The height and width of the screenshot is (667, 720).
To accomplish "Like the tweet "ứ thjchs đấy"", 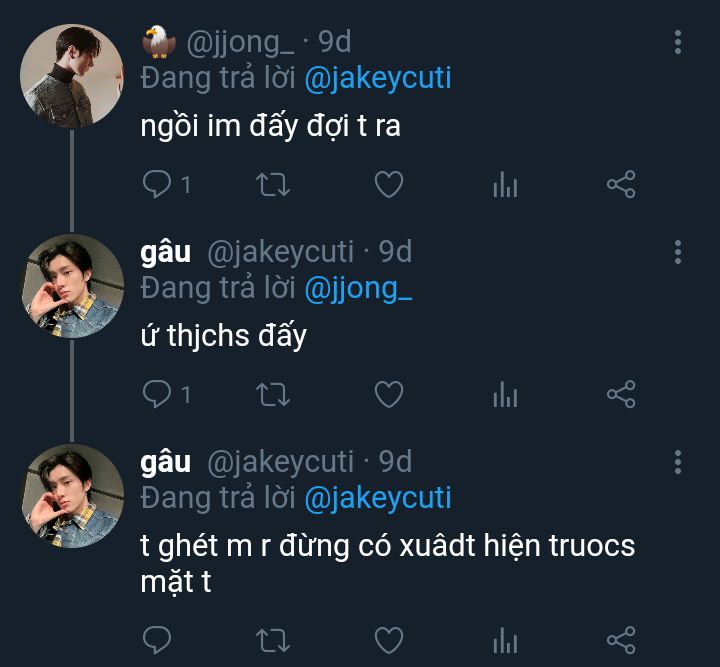I will click(x=388, y=394).
